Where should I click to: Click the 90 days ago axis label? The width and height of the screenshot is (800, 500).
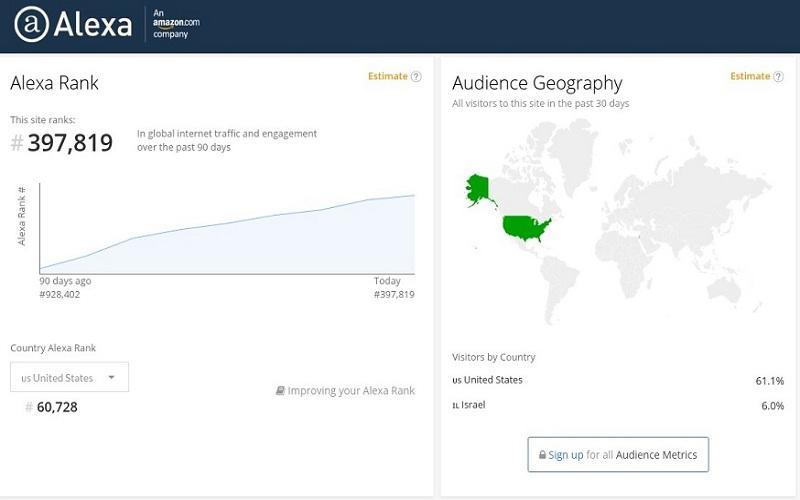click(65, 281)
